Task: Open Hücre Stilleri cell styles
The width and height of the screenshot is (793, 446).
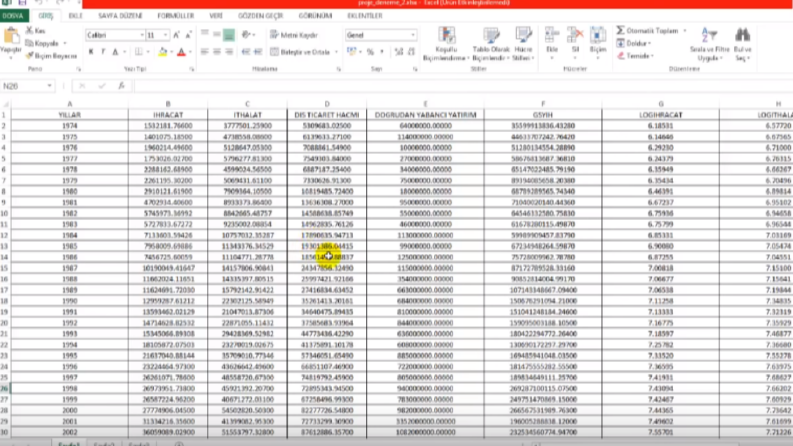Action: 523,44
